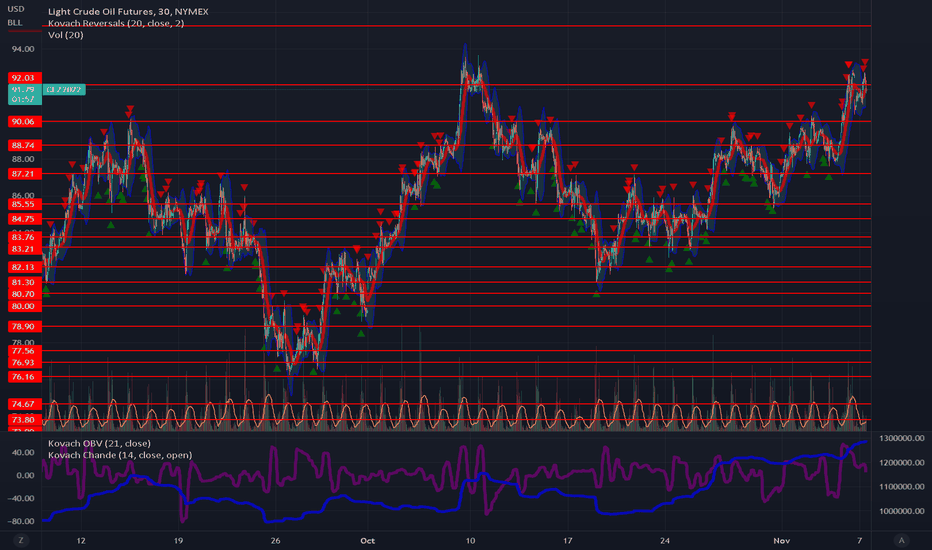Click the Light Crude Oil Futures chart title

coord(128,11)
